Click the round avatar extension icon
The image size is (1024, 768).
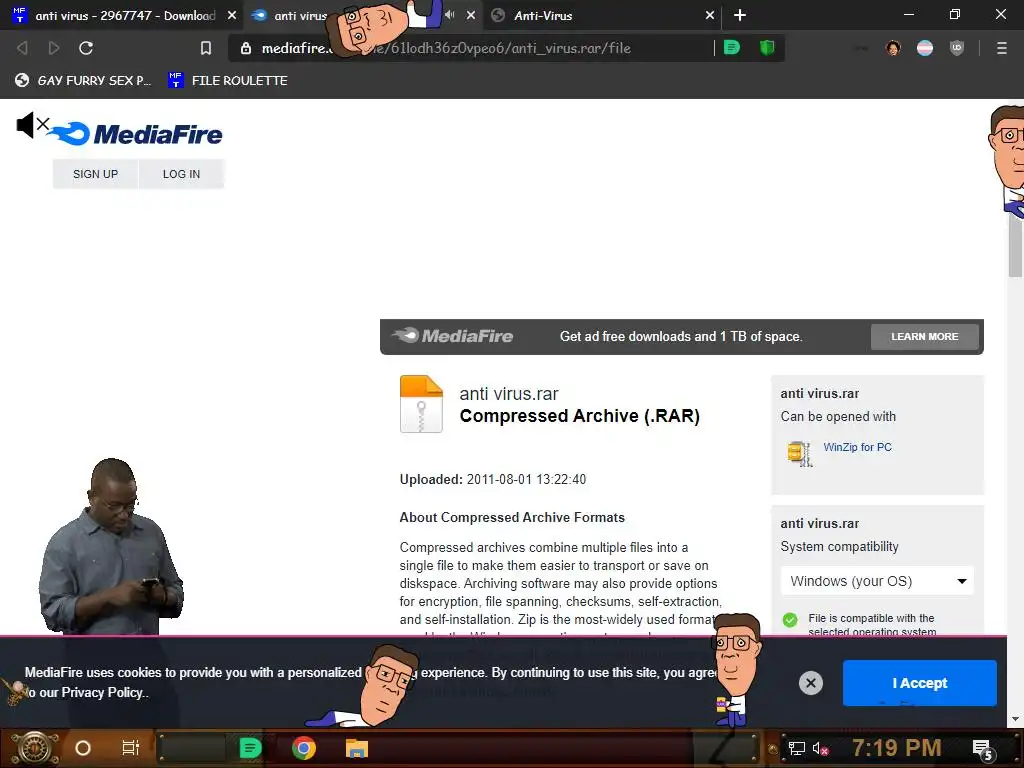[x=893, y=48]
